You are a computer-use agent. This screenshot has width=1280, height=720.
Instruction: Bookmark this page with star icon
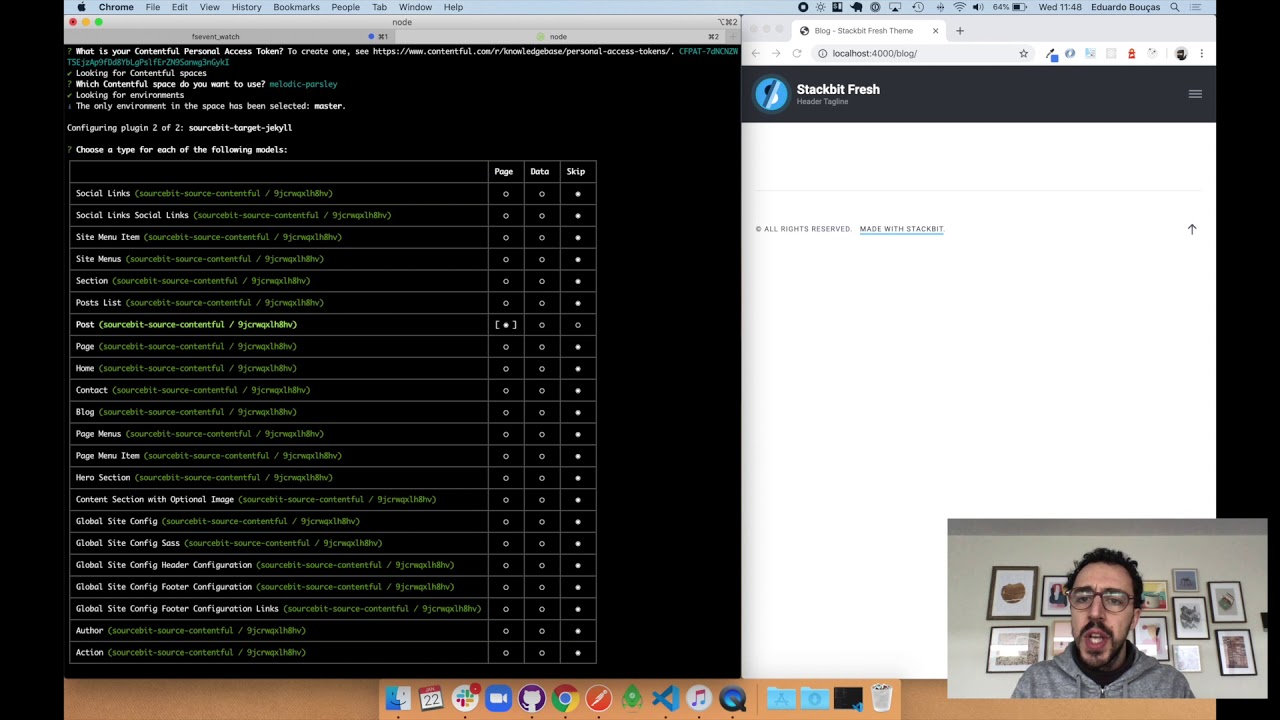[1023, 53]
